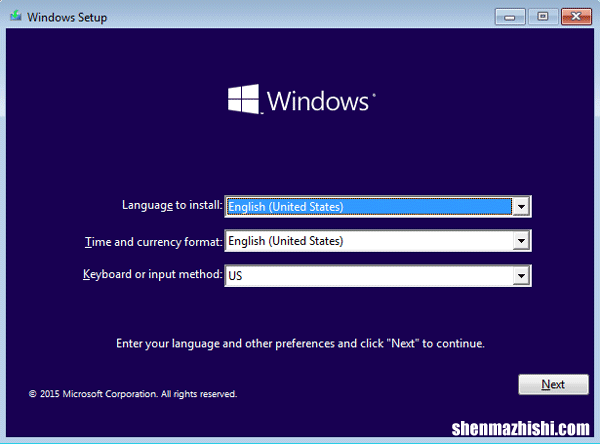Open the Time and currency format combo box
Image resolution: width=600 pixels, height=444 pixels.
click(378, 241)
